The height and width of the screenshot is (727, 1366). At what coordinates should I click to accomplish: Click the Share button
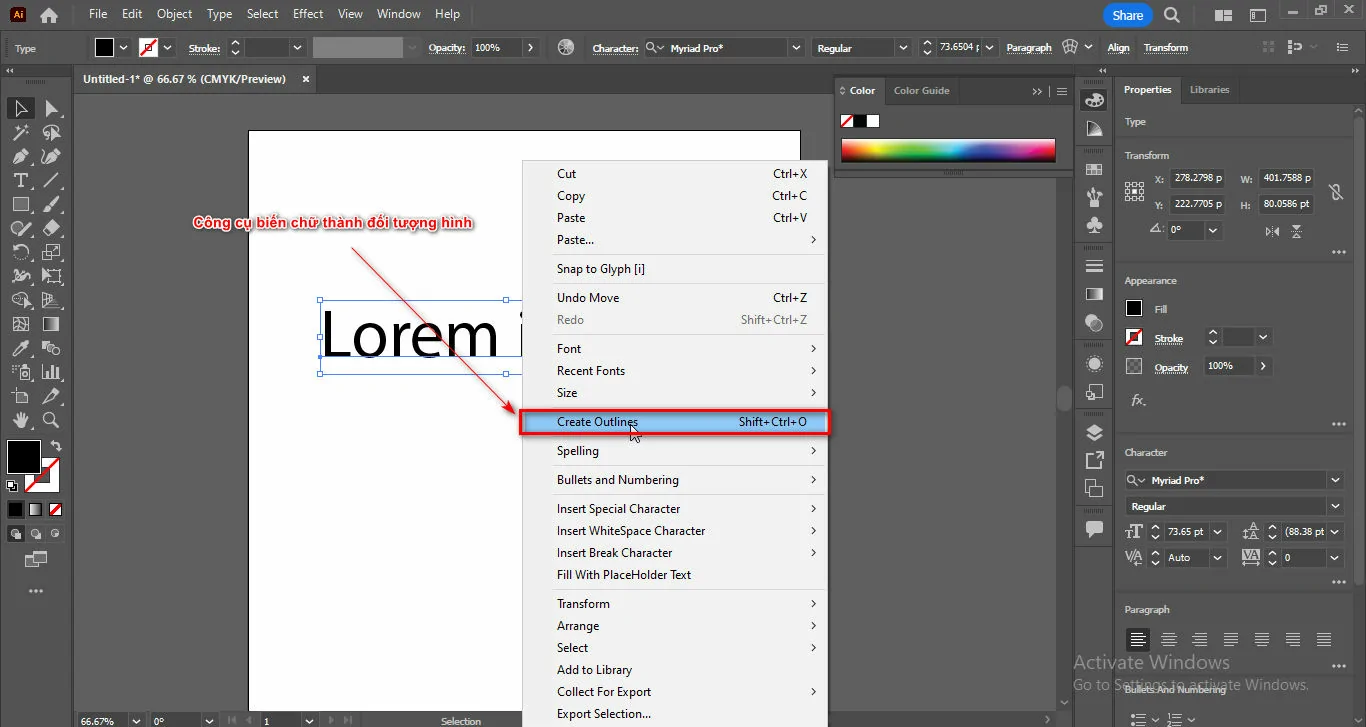point(1127,15)
